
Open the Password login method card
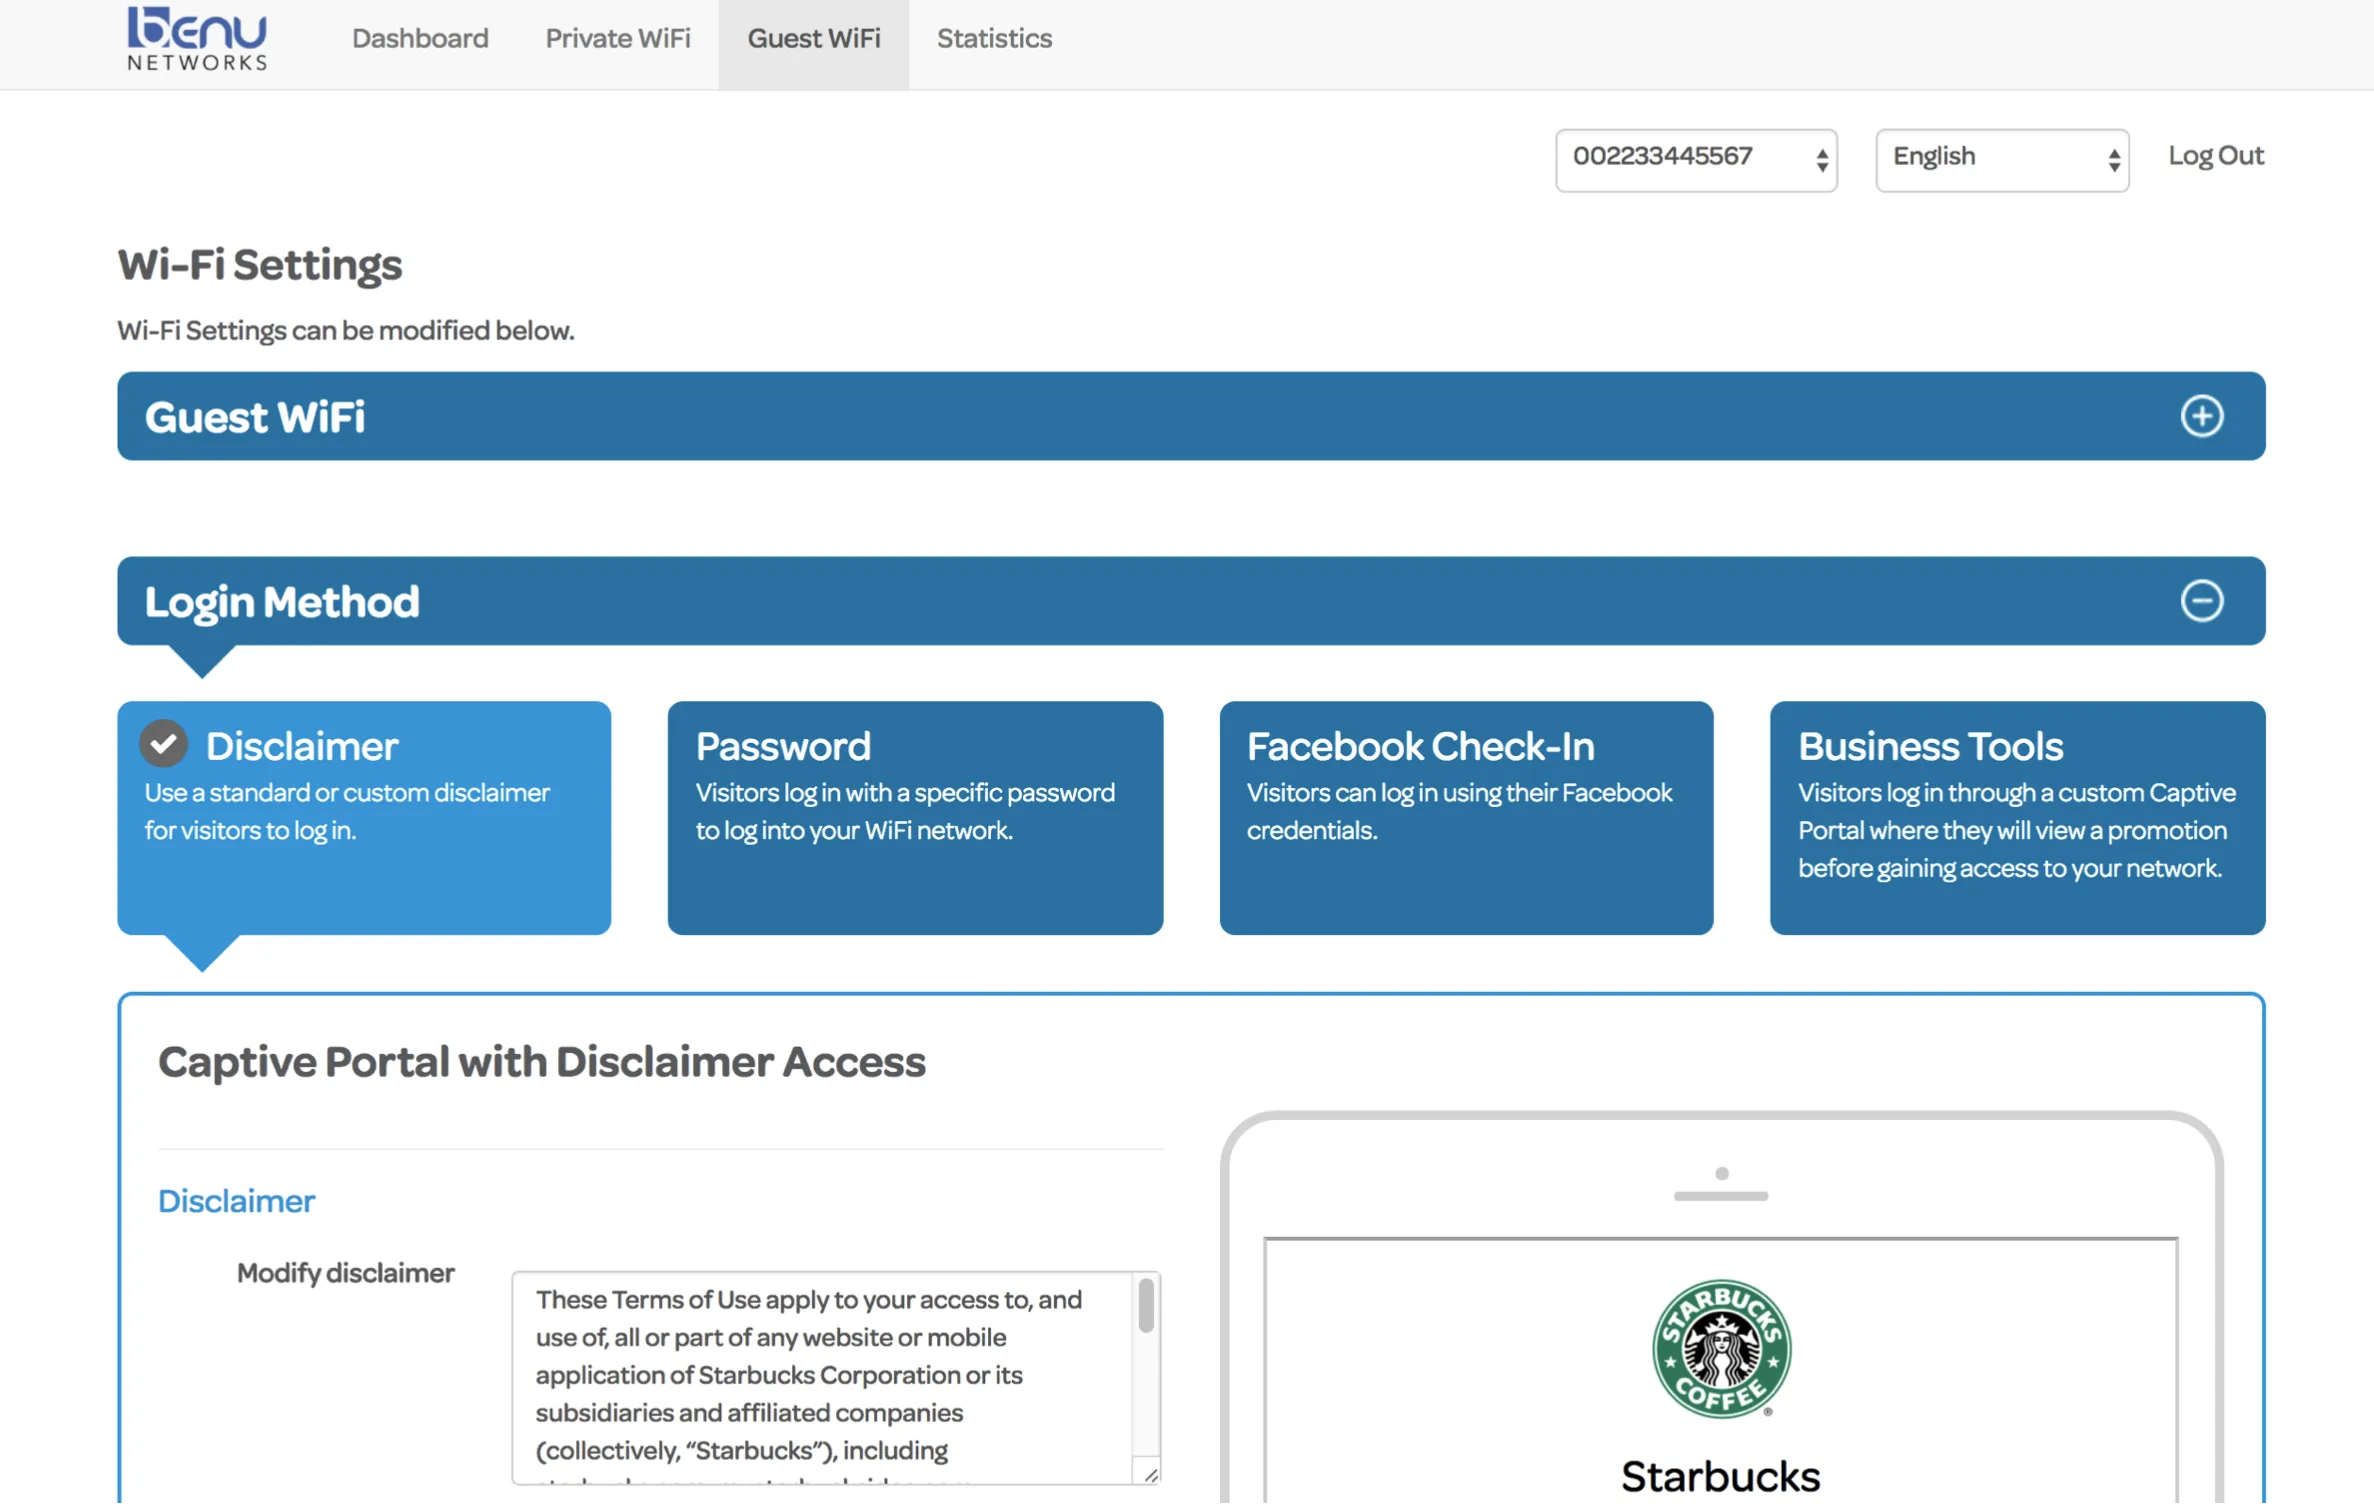coord(915,817)
